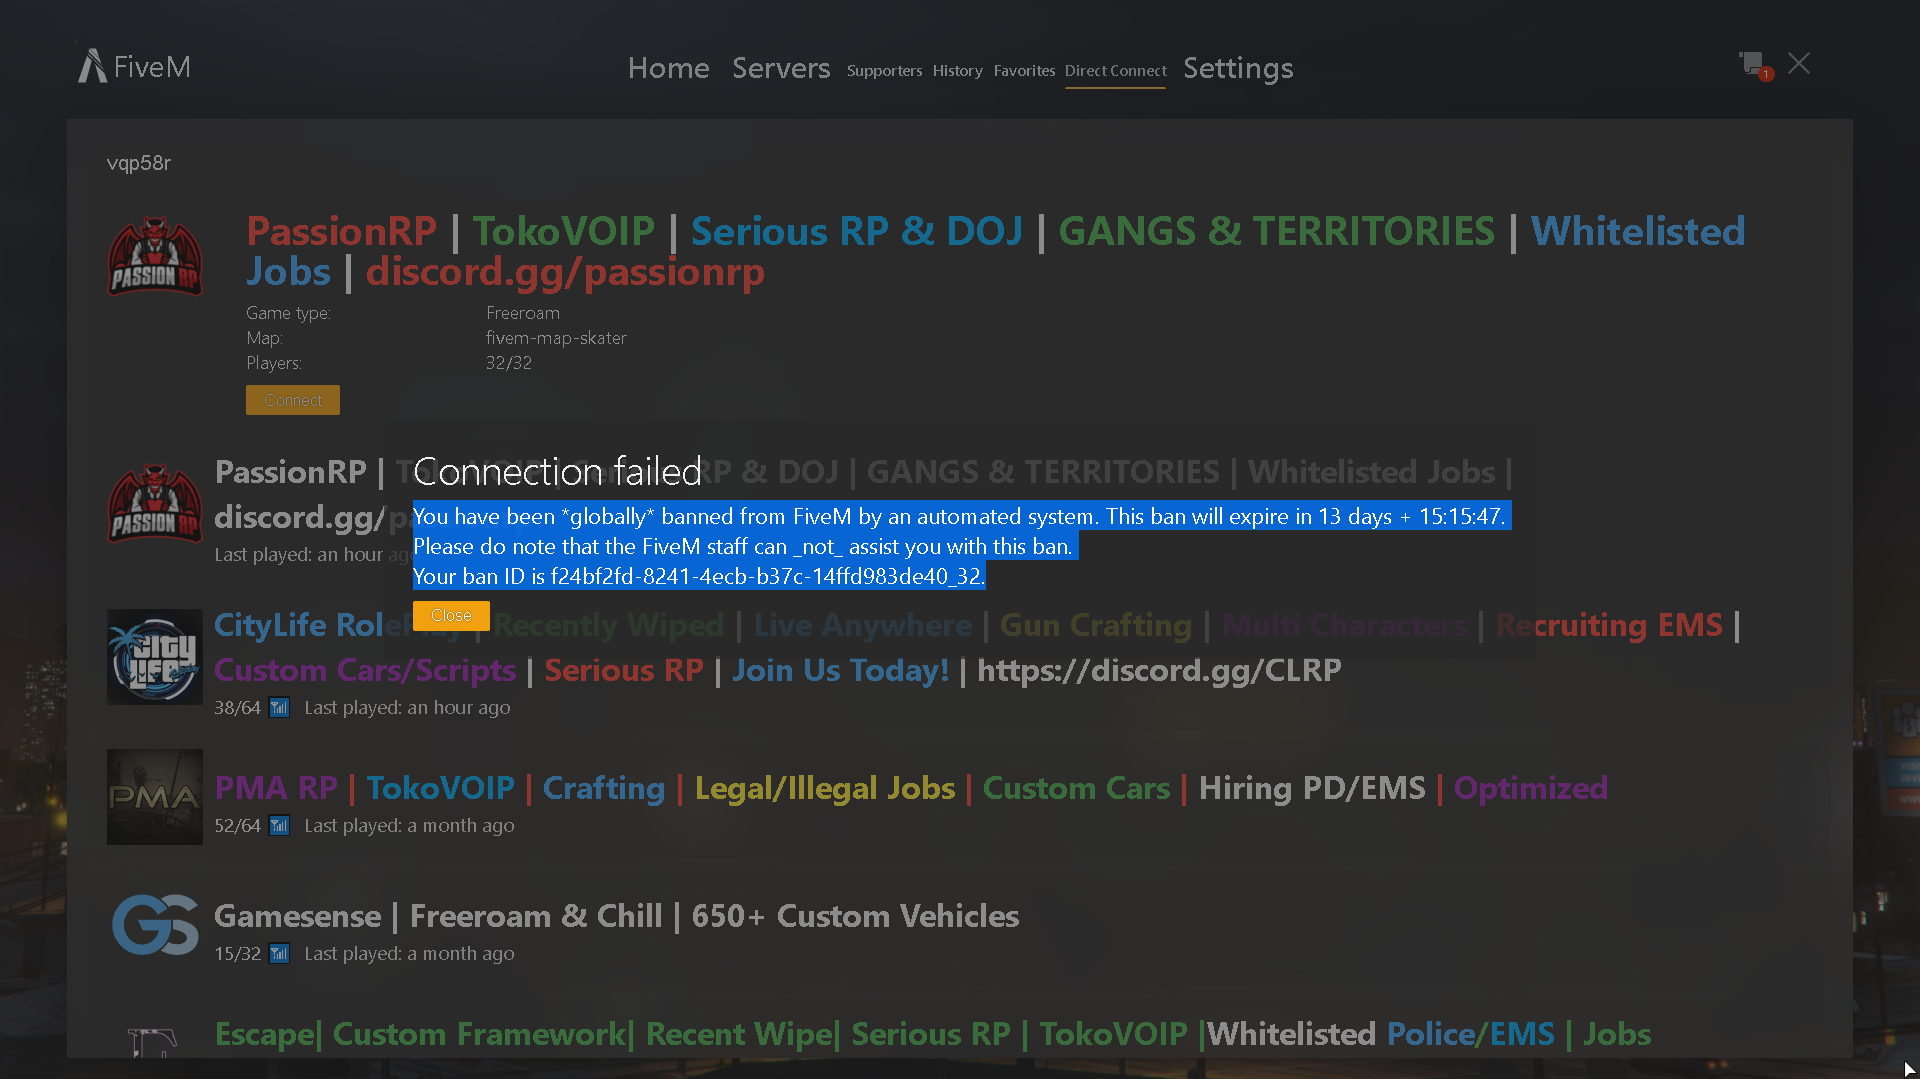1920x1079 pixels.
Task: Open the CityLife Roleplay server logo
Action: coord(155,657)
